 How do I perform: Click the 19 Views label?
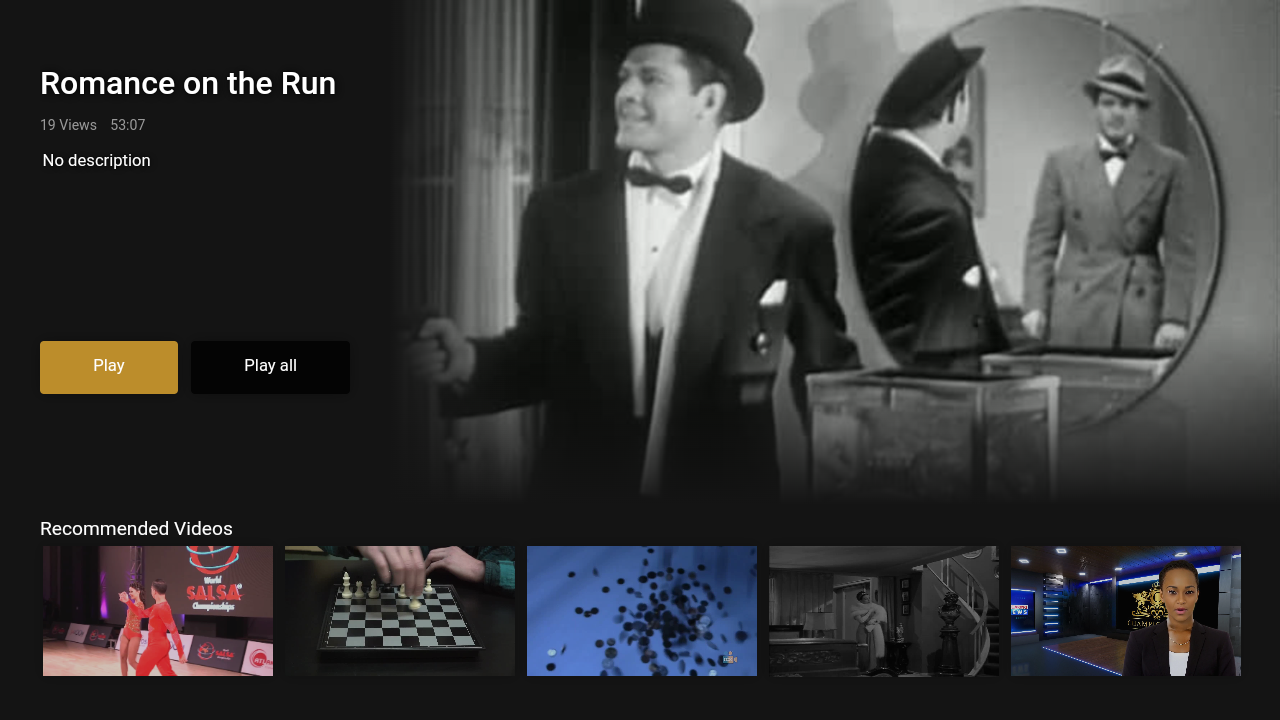pos(68,125)
